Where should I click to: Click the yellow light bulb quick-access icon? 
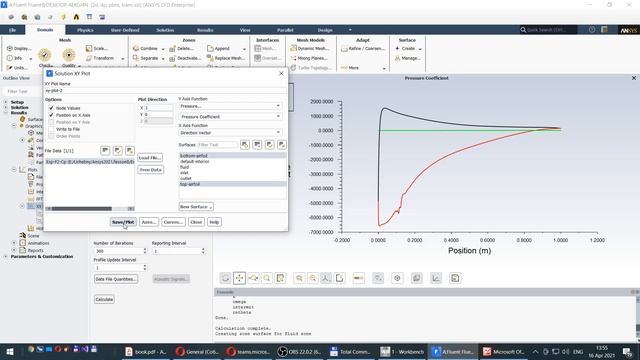pos(63,17)
